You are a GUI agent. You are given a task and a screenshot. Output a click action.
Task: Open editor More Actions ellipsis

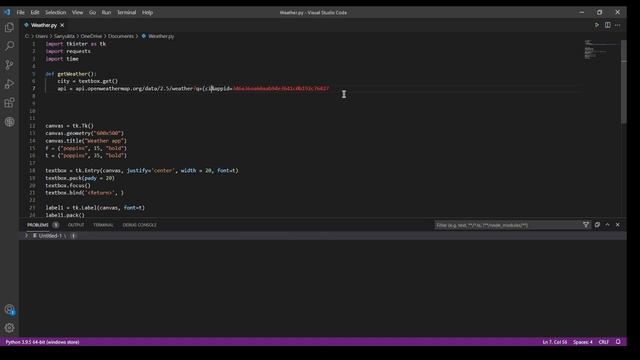(618, 25)
